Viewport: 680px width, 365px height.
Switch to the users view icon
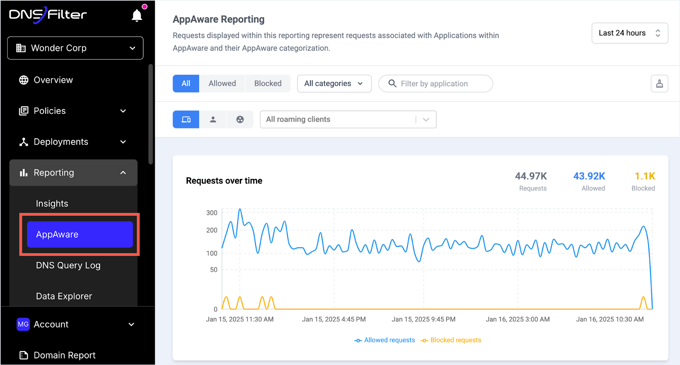tap(213, 119)
